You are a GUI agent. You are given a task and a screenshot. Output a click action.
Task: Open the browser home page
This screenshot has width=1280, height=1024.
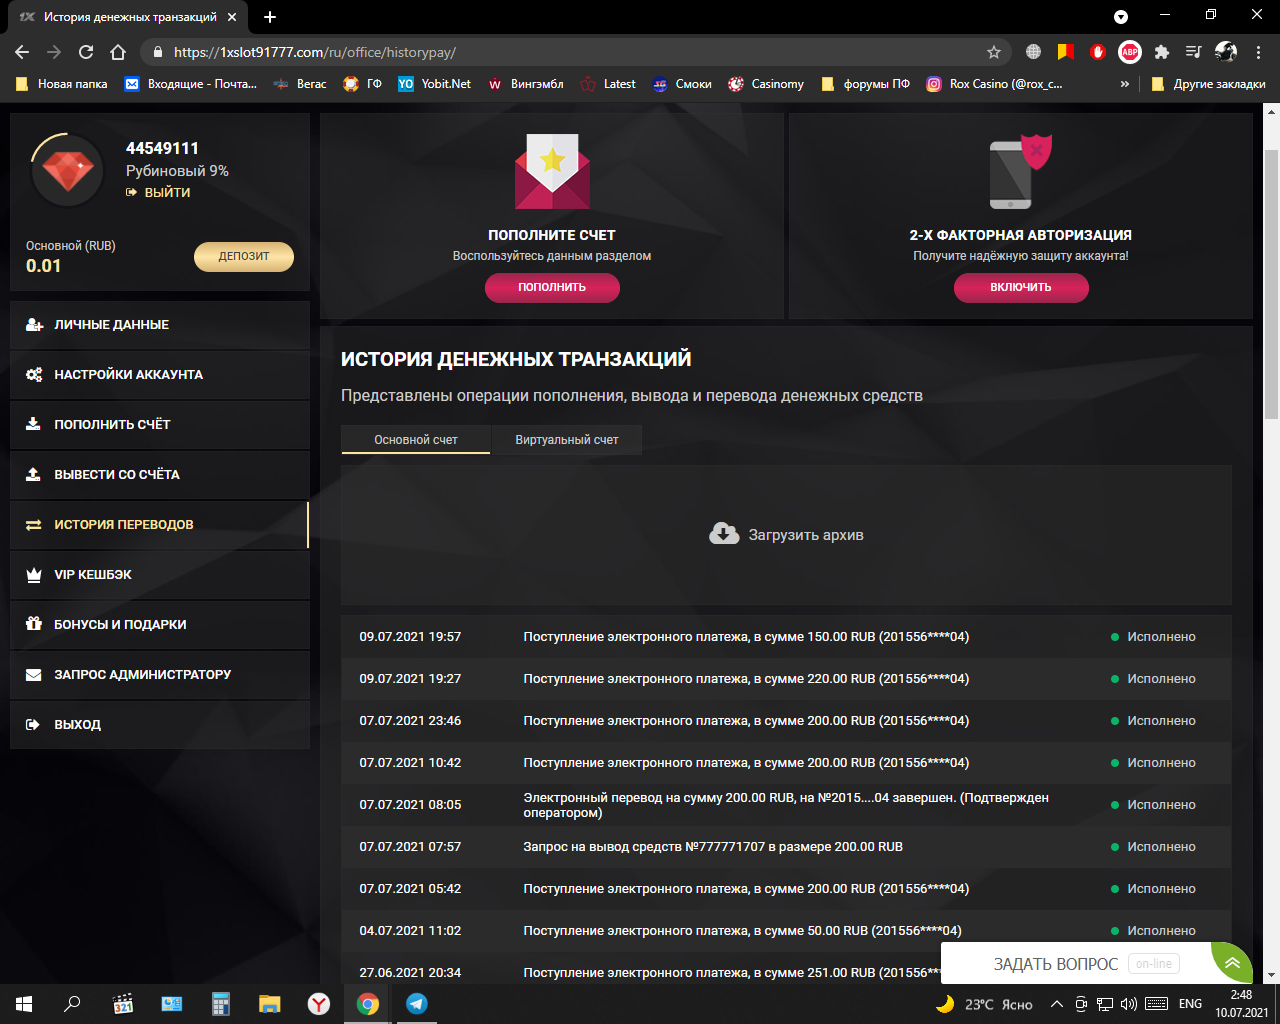pos(118,52)
